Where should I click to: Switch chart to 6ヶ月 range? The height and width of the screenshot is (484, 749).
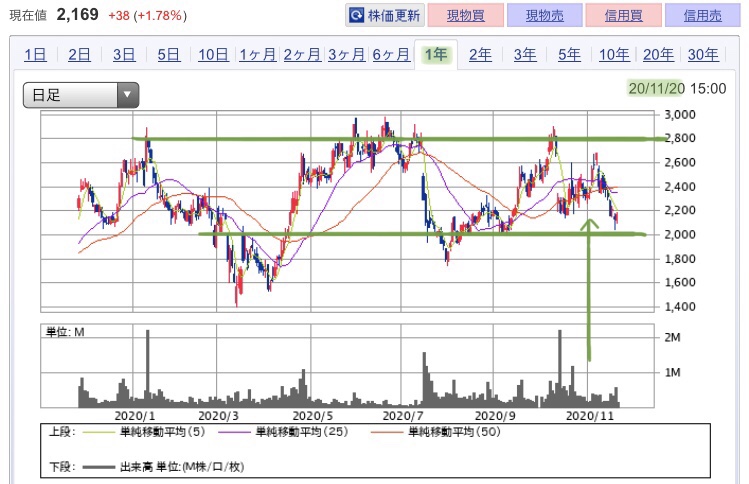(x=391, y=55)
